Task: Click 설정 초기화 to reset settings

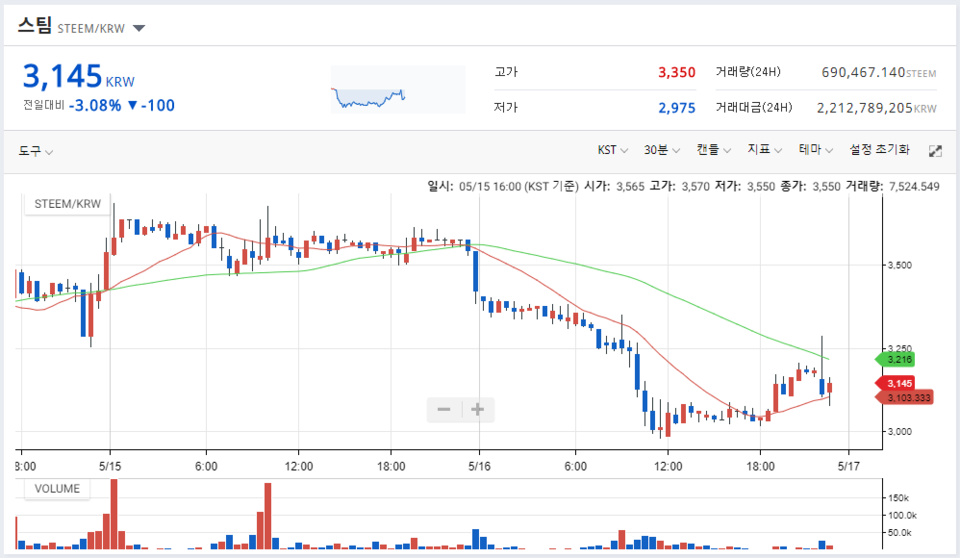Action: [x=879, y=149]
